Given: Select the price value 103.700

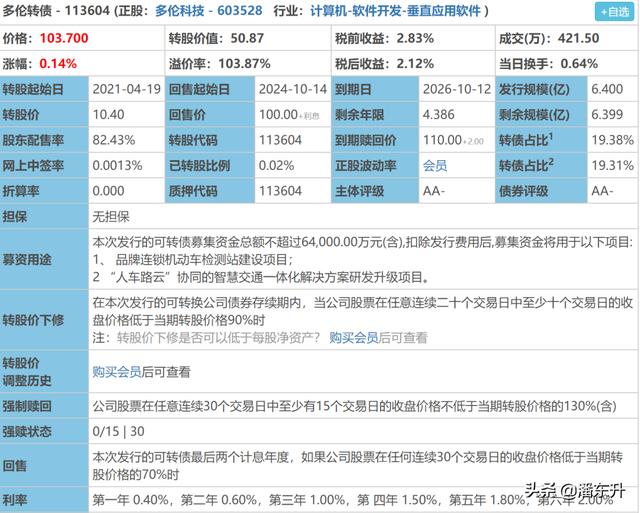Looking at the screenshot, I should pos(64,38).
